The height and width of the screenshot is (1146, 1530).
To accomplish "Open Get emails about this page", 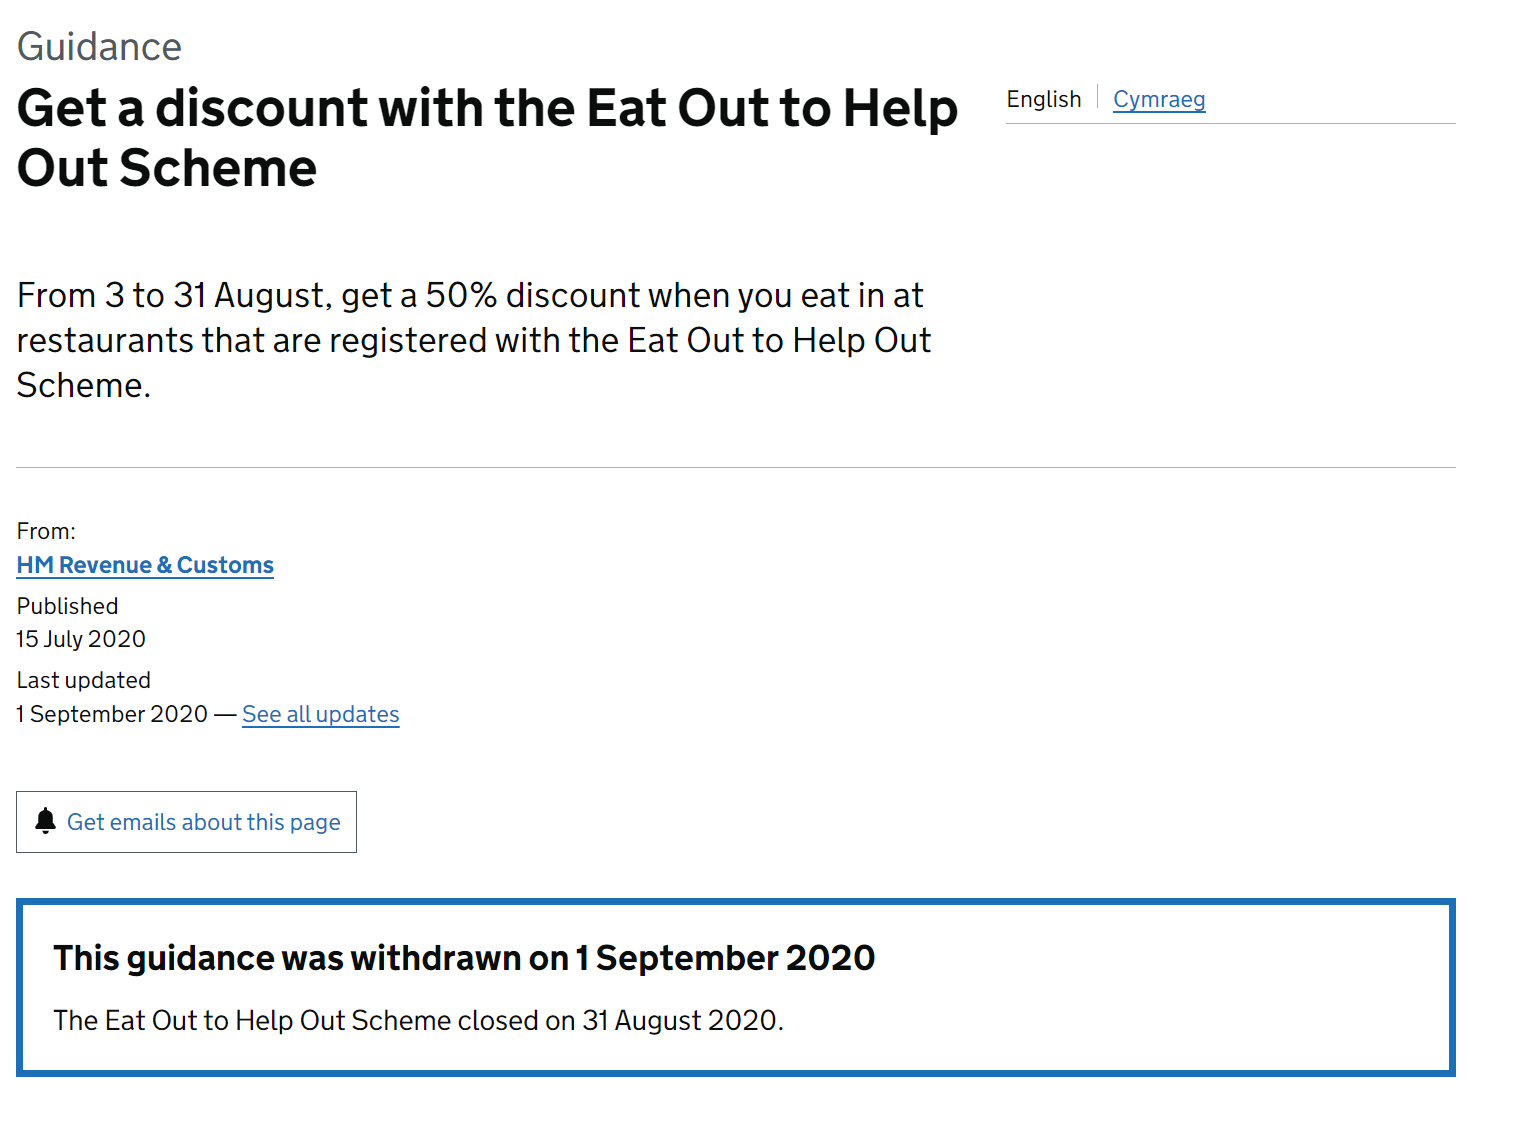I will (x=186, y=822).
